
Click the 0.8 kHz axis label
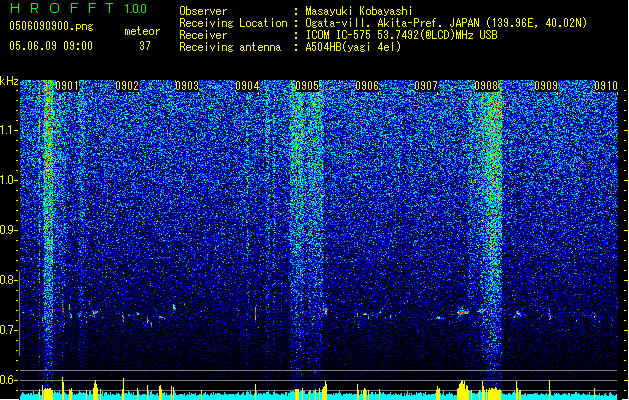(x=9, y=280)
